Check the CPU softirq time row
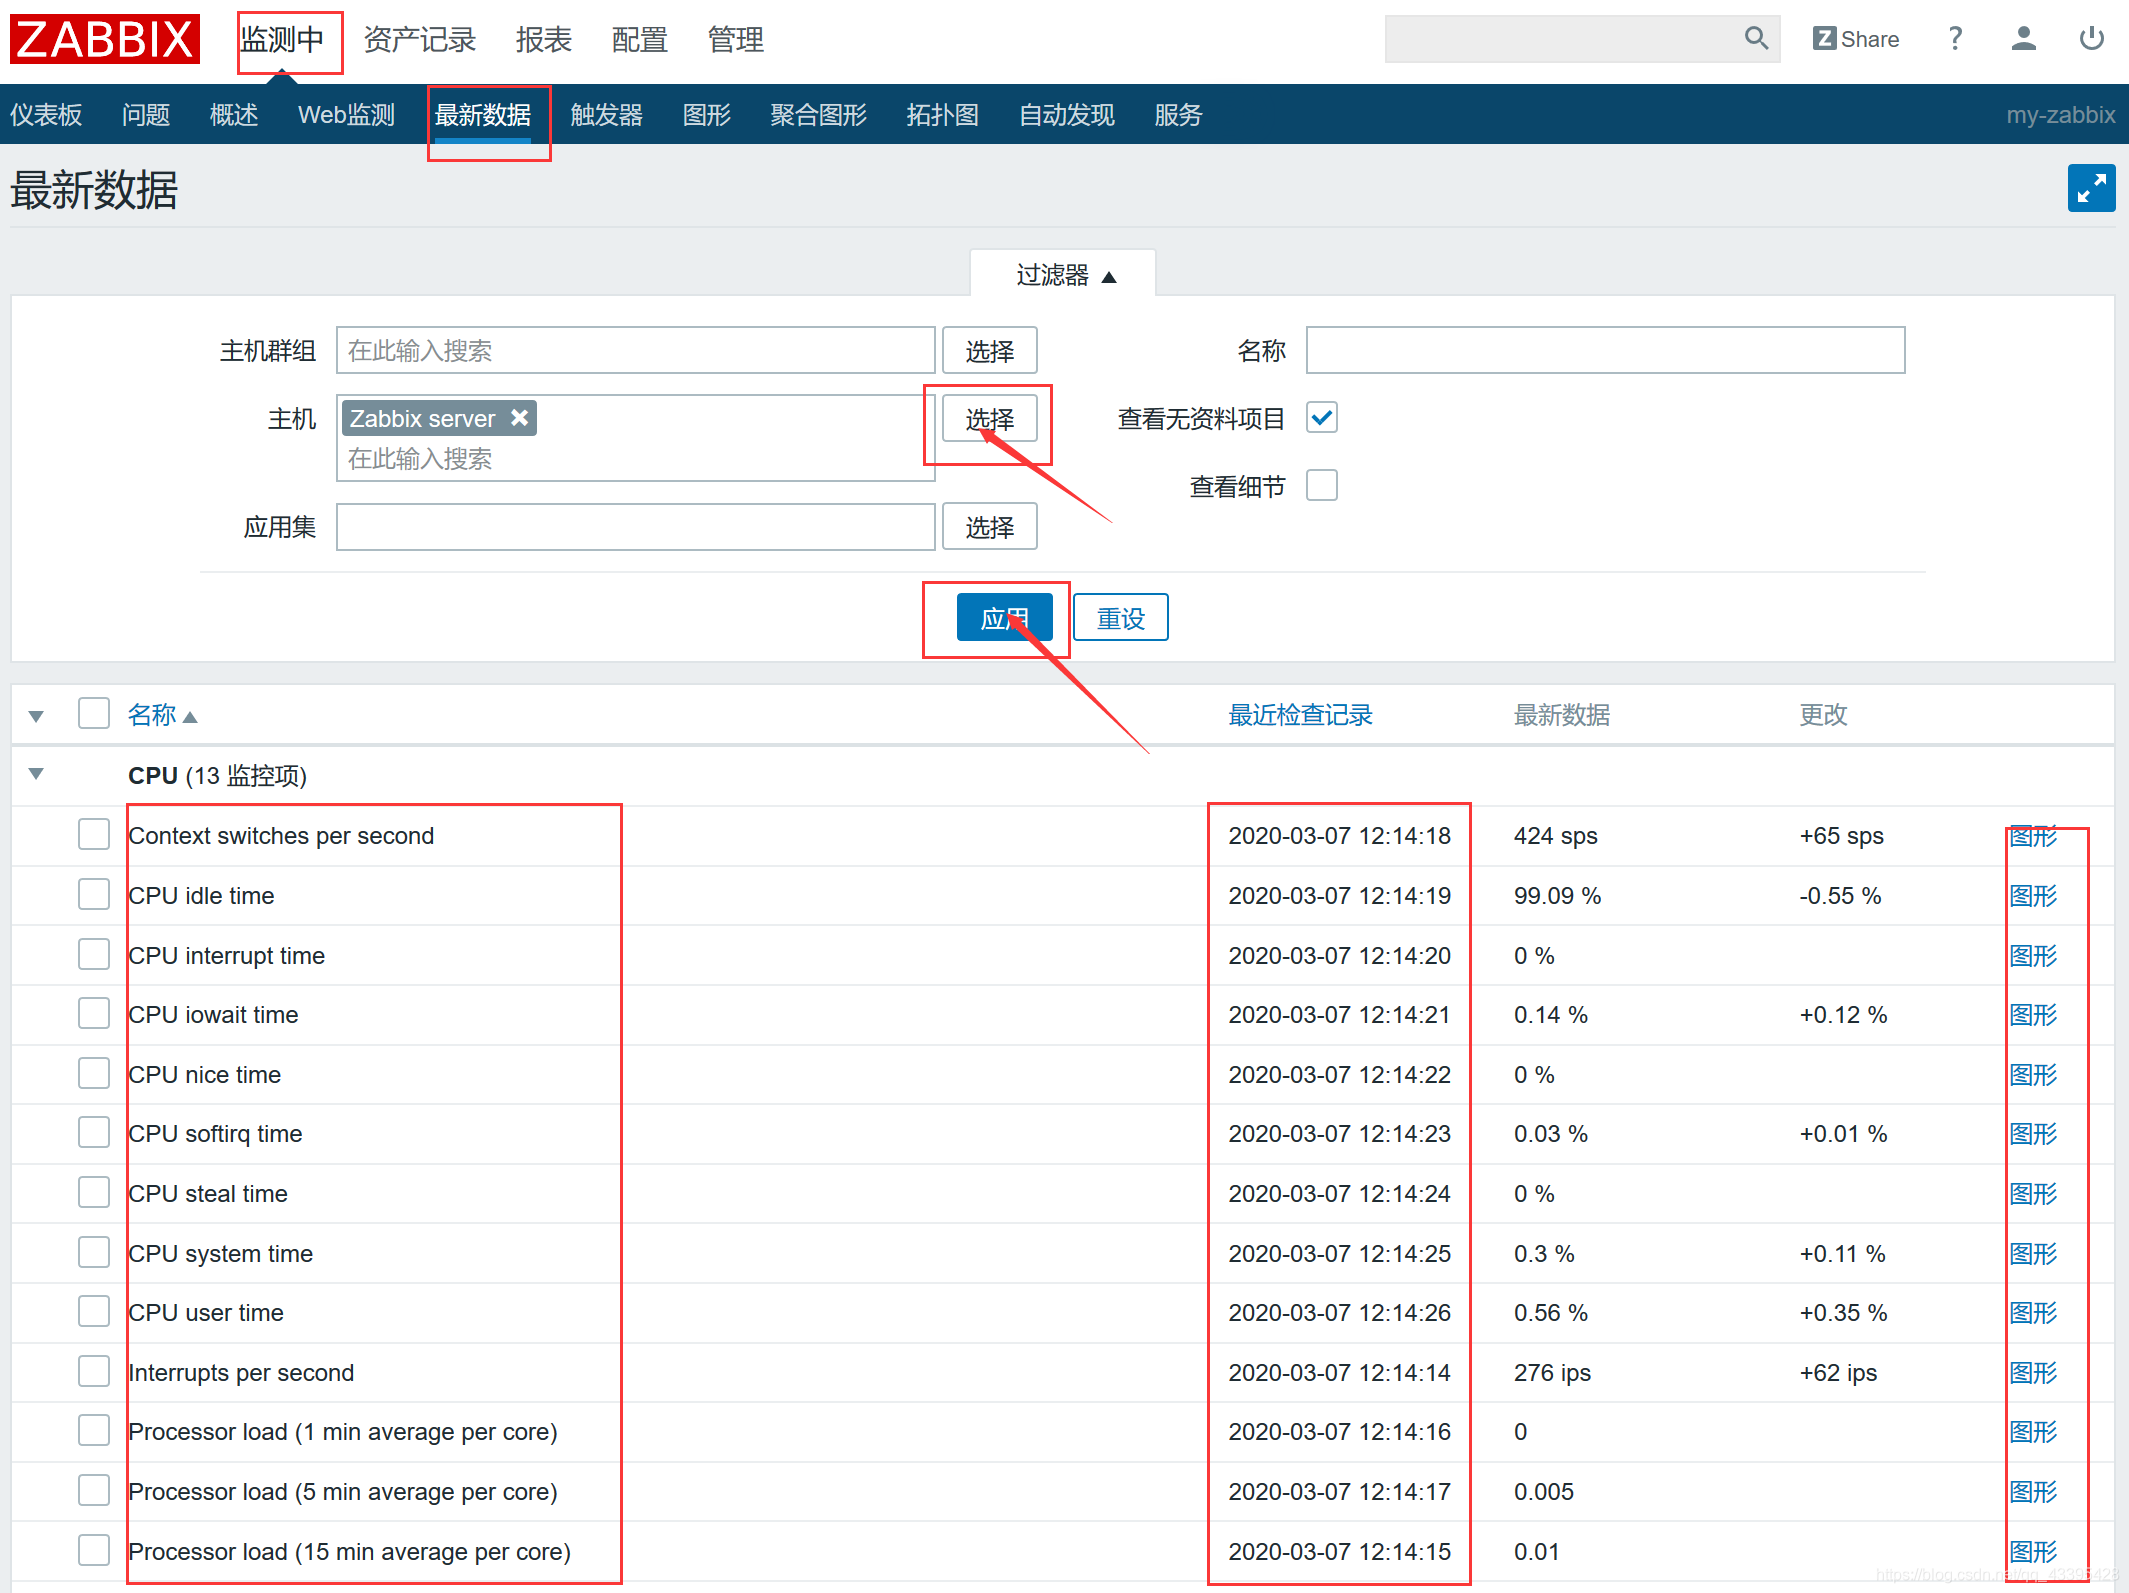Viewport: 2129px width, 1593px height. (x=94, y=1133)
